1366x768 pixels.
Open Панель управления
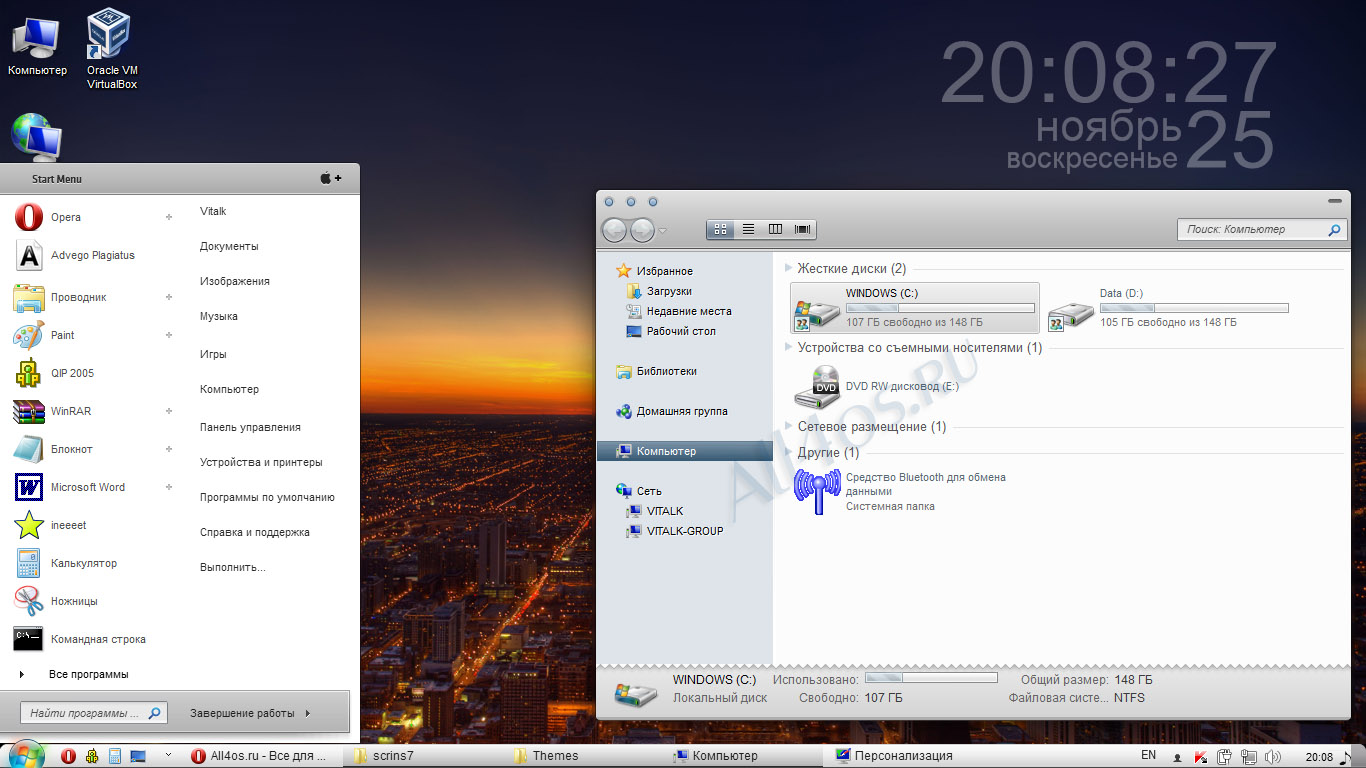[250, 427]
